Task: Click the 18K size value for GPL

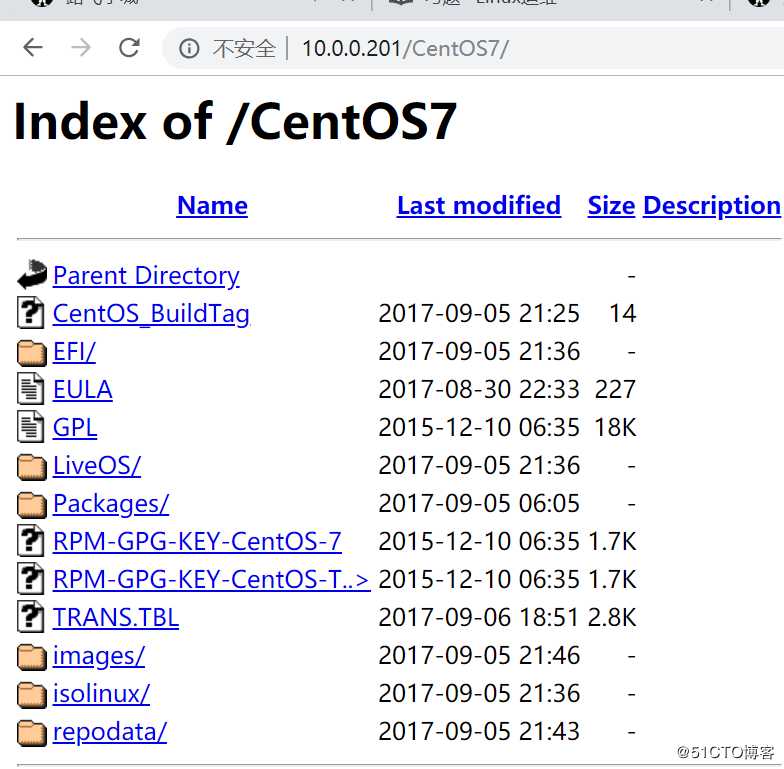Action: pyautogui.click(x=615, y=428)
